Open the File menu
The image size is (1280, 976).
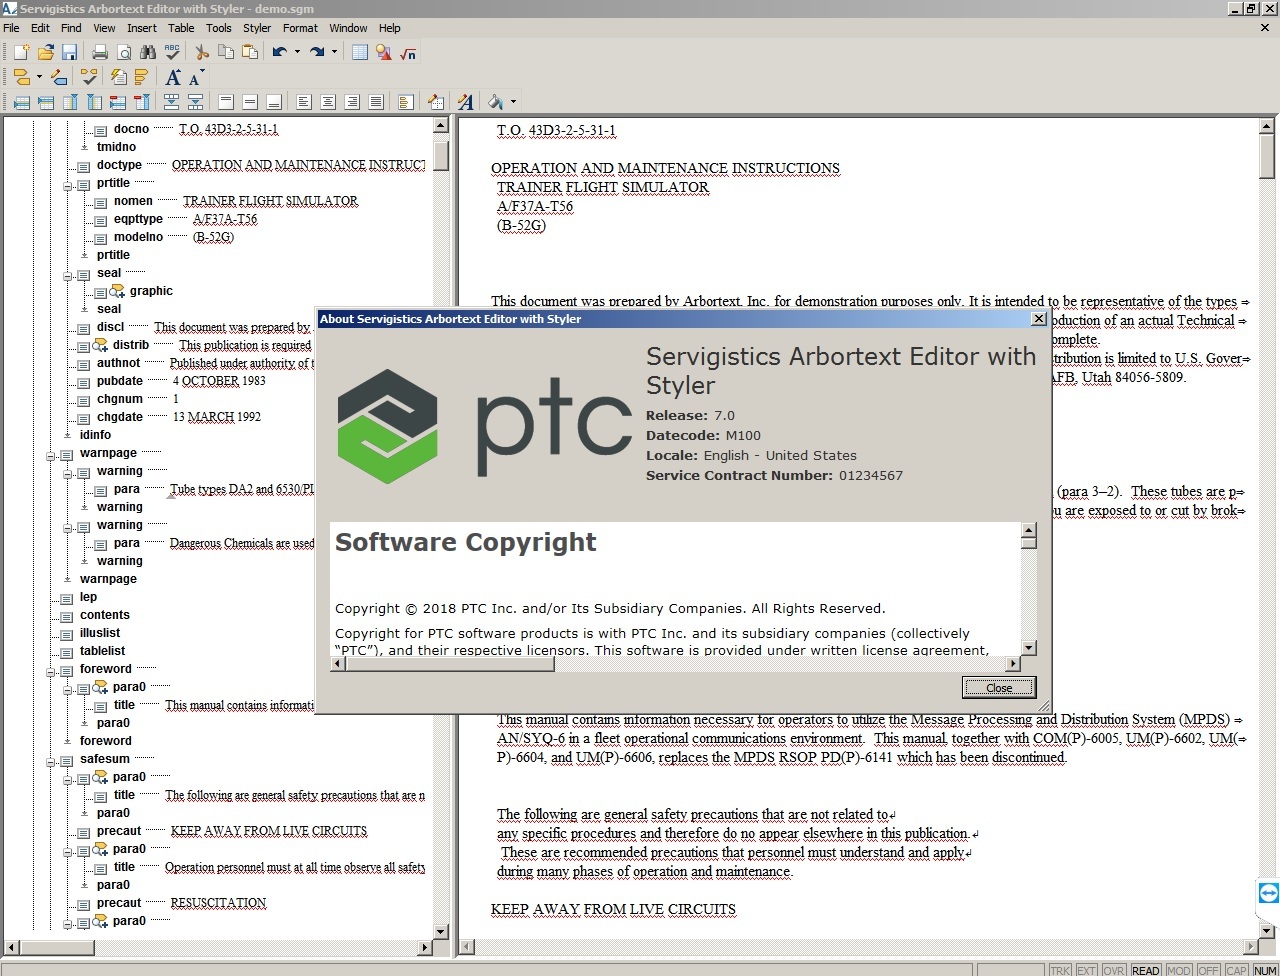click(x=11, y=28)
